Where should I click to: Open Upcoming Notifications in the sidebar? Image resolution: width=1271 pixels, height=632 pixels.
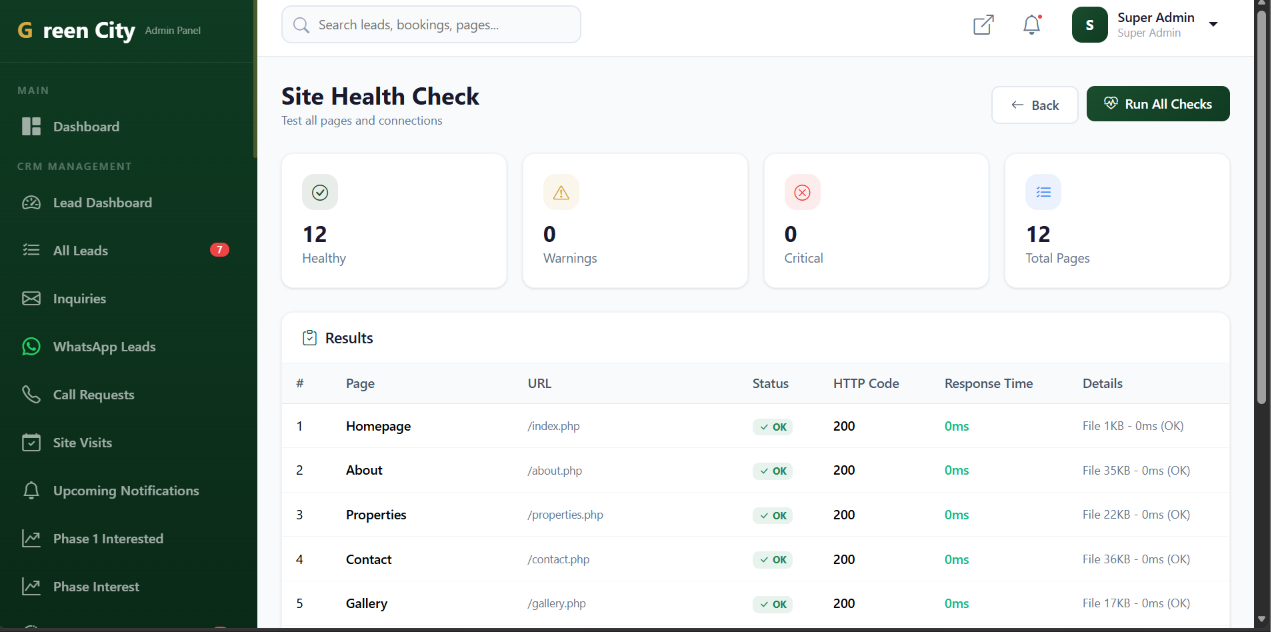[x=127, y=490]
